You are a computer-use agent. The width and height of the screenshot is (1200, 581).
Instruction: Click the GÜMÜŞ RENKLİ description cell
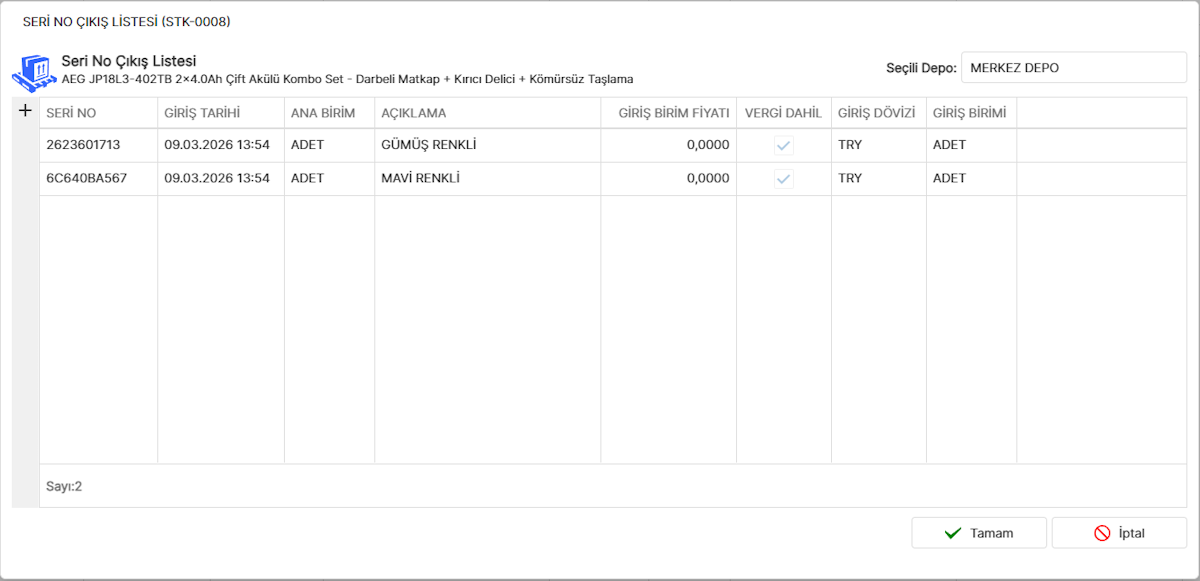coord(487,145)
